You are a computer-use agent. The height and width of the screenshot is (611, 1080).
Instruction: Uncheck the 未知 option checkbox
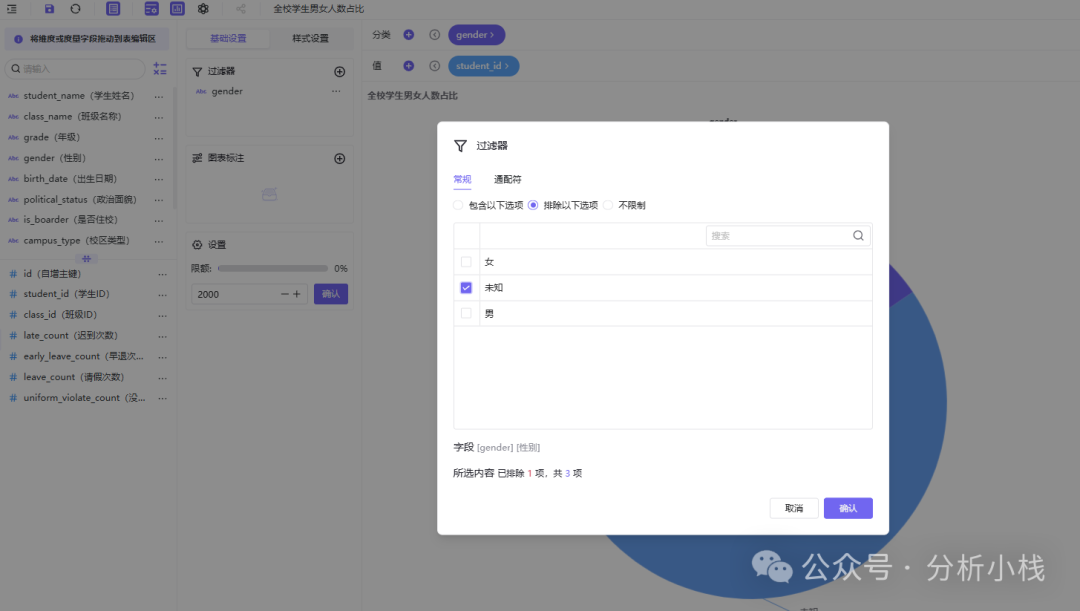pos(466,287)
